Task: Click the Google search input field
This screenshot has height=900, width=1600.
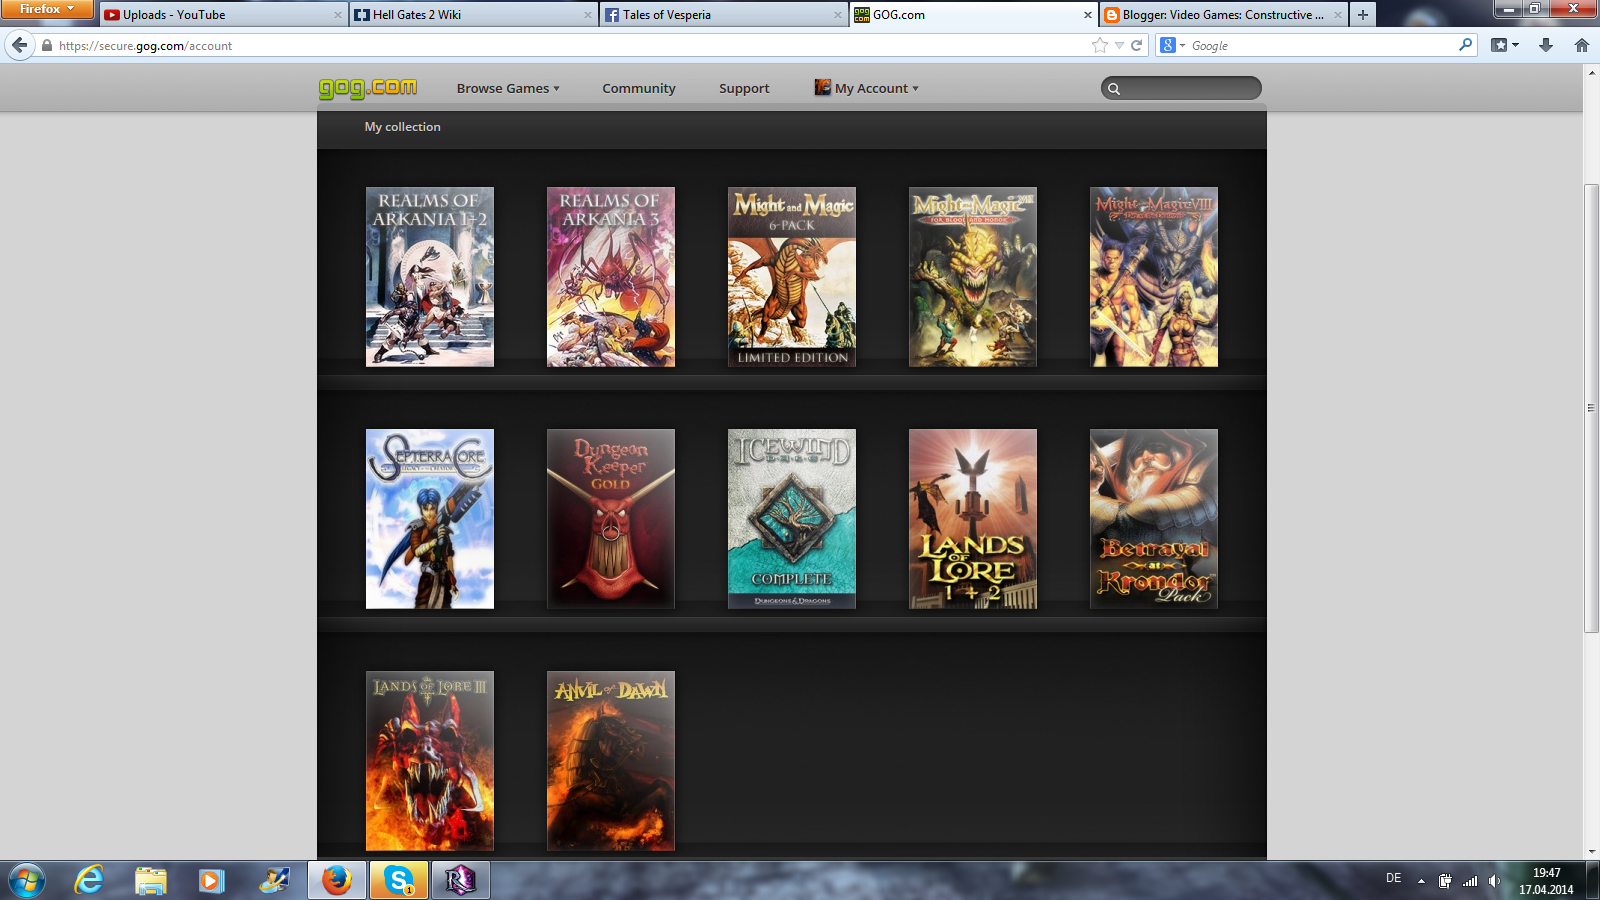Action: point(1322,45)
